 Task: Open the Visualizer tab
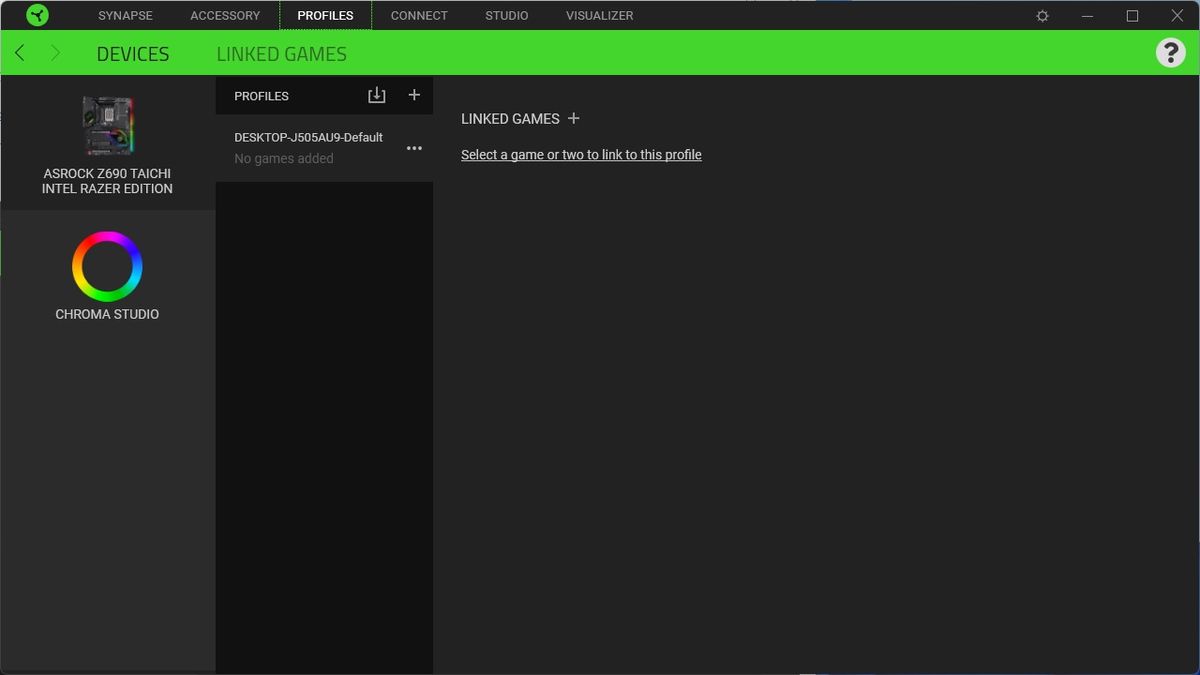point(600,16)
